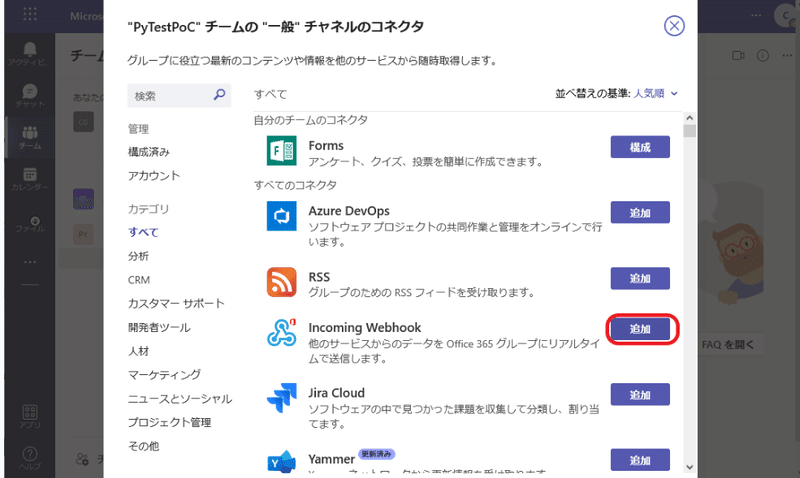Open the Teams app launcher grid
Image resolution: width=800 pixels, height=478 pixels.
coord(30,13)
